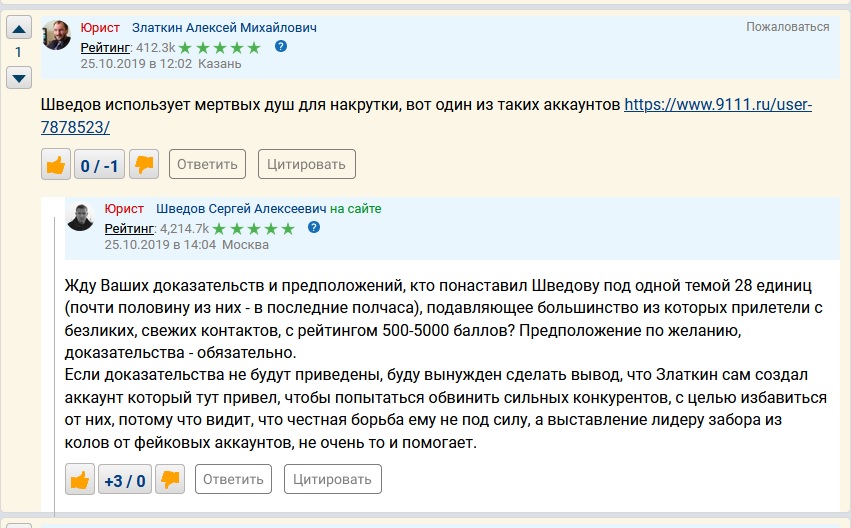Like Shvedov's reply with thumbs up

pyautogui.click(x=80, y=480)
